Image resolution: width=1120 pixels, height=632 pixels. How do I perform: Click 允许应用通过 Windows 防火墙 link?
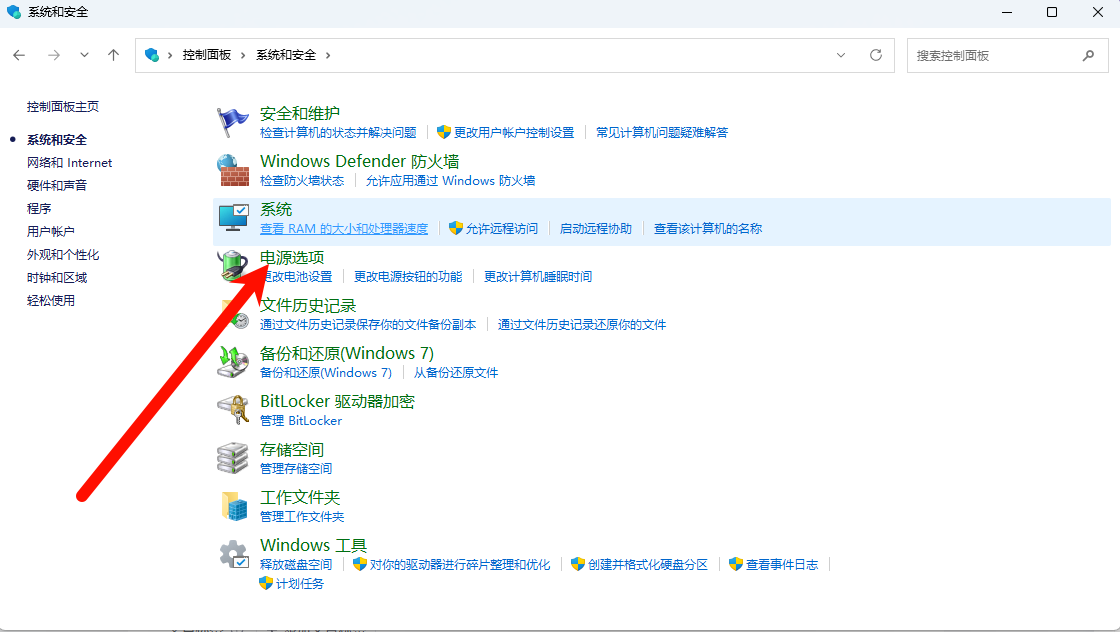tap(451, 181)
